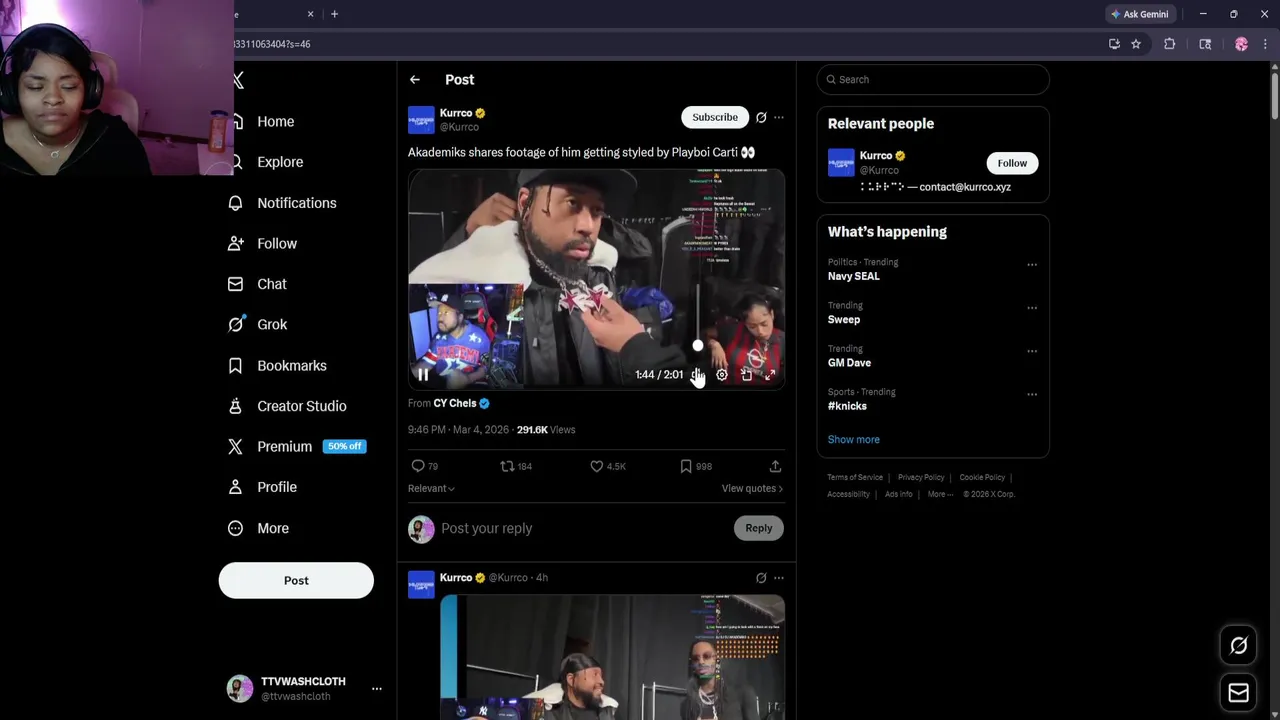
Task: Open TTVWASHCLOTH account menu dots
Action: (377, 689)
